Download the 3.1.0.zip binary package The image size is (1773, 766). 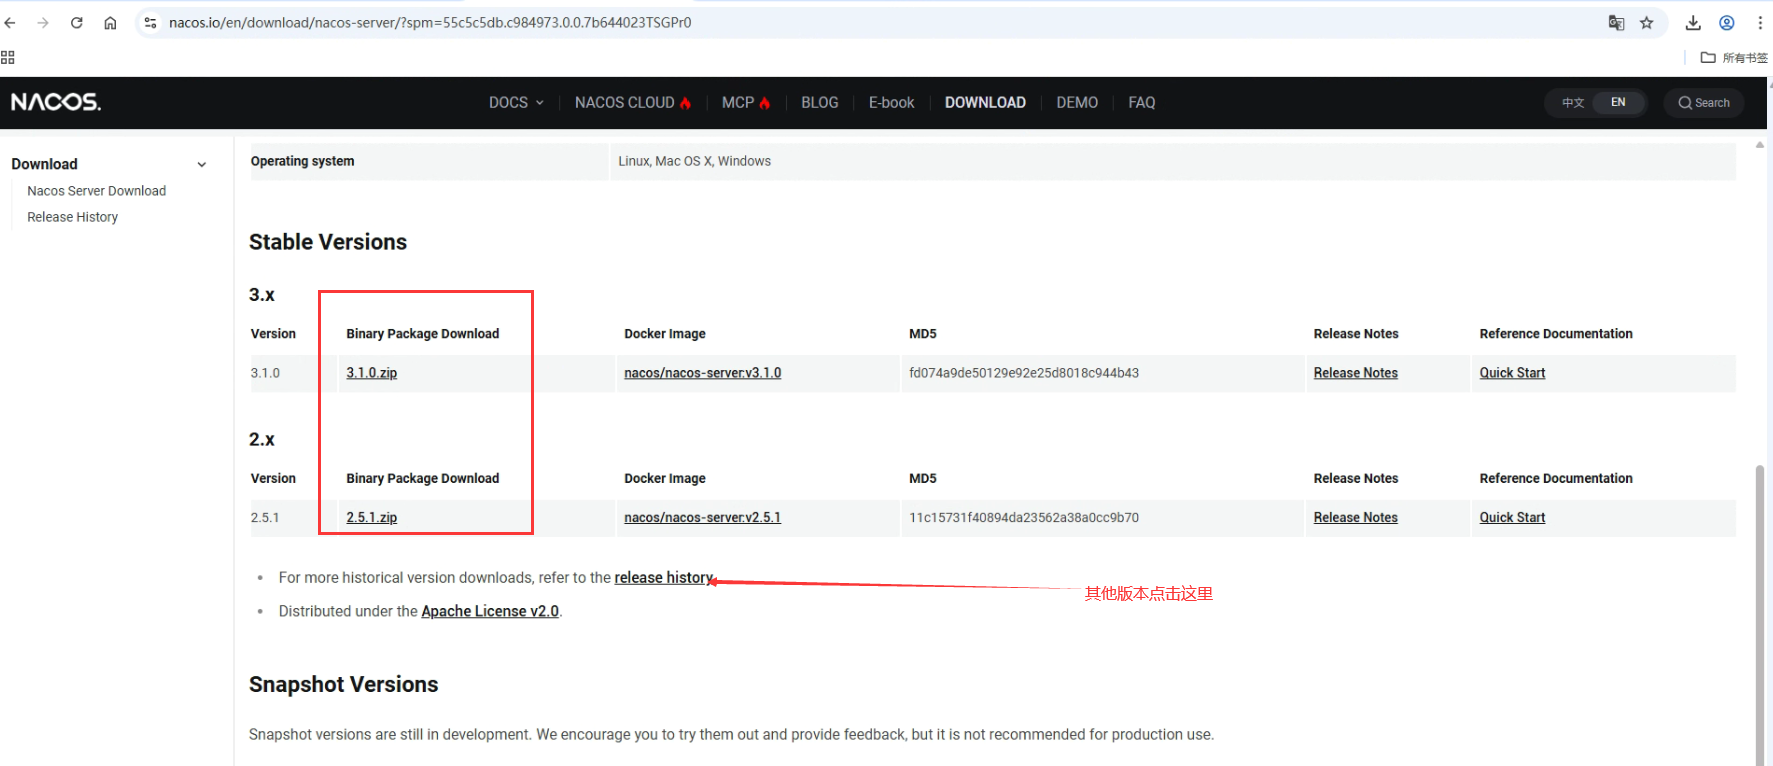372,373
